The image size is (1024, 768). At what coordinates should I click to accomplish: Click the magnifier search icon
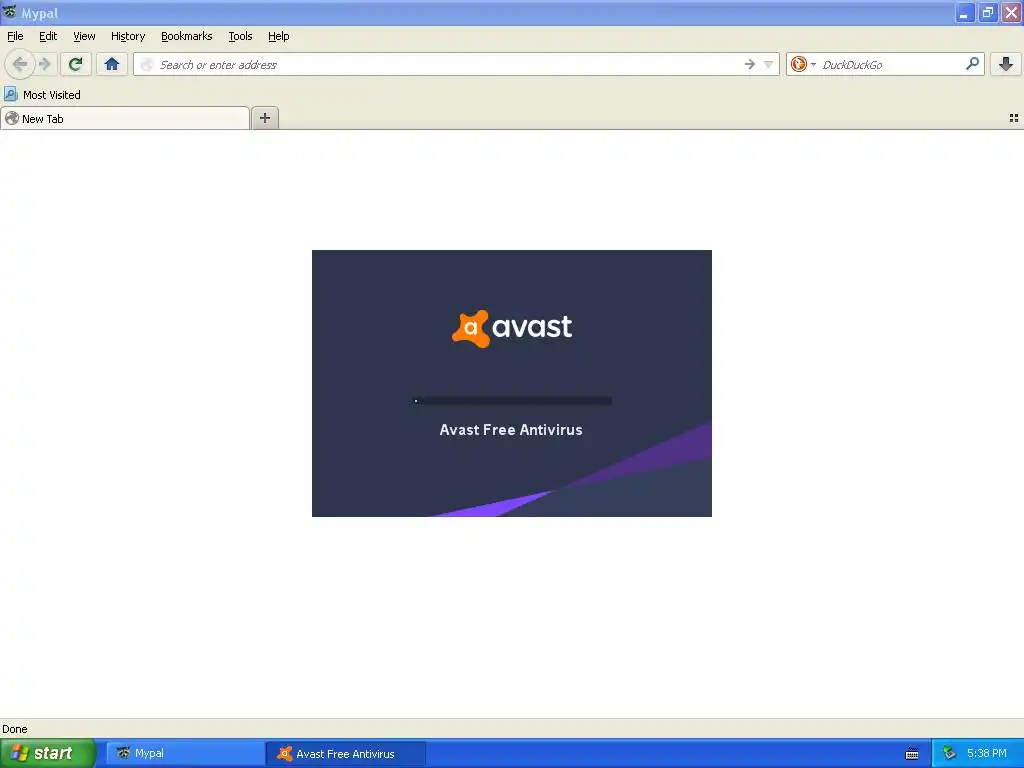[972, 64]
